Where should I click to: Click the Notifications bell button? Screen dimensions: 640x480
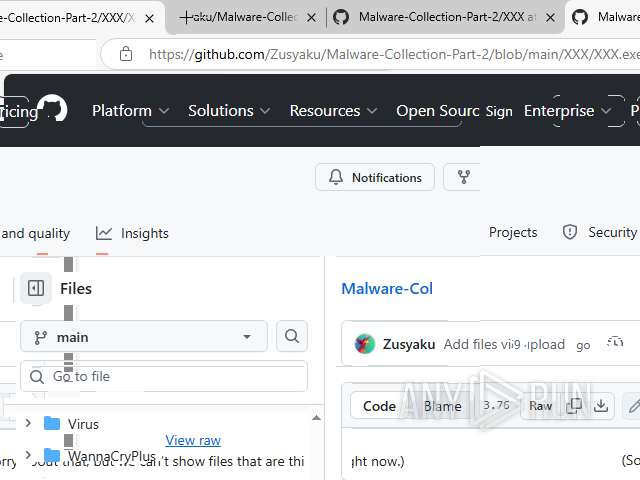[x=375, y=177]
